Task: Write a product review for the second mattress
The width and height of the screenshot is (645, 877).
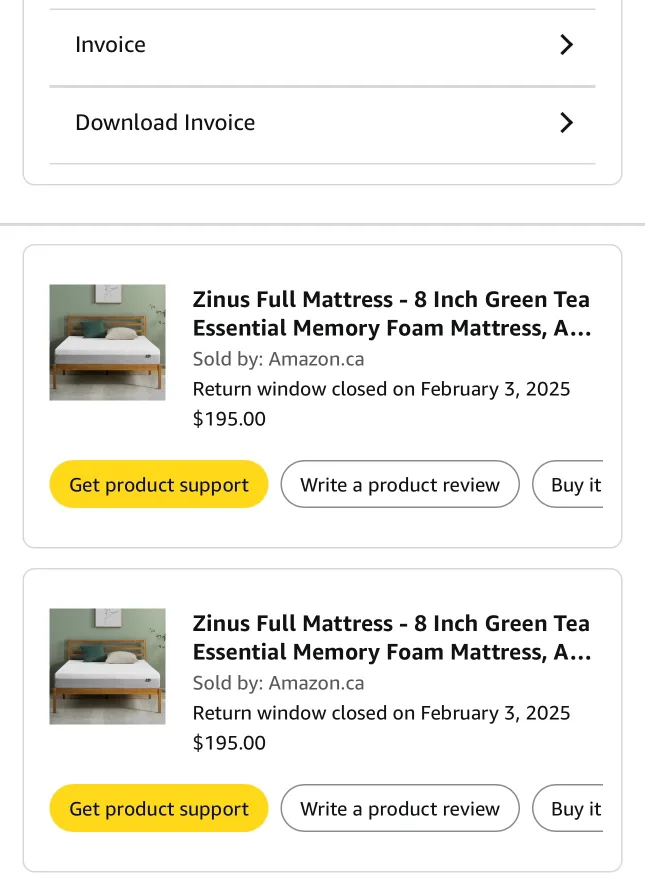Action: point(400,808)
